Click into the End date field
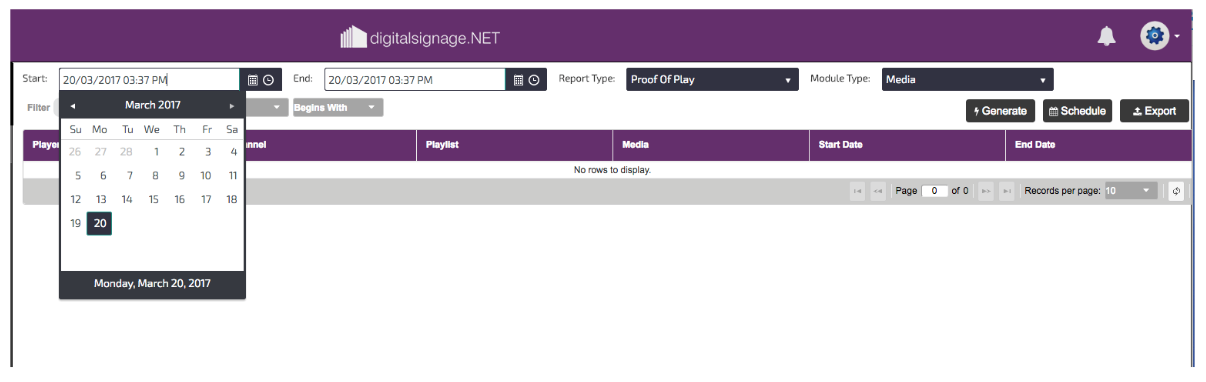 (x=416, y=80)
